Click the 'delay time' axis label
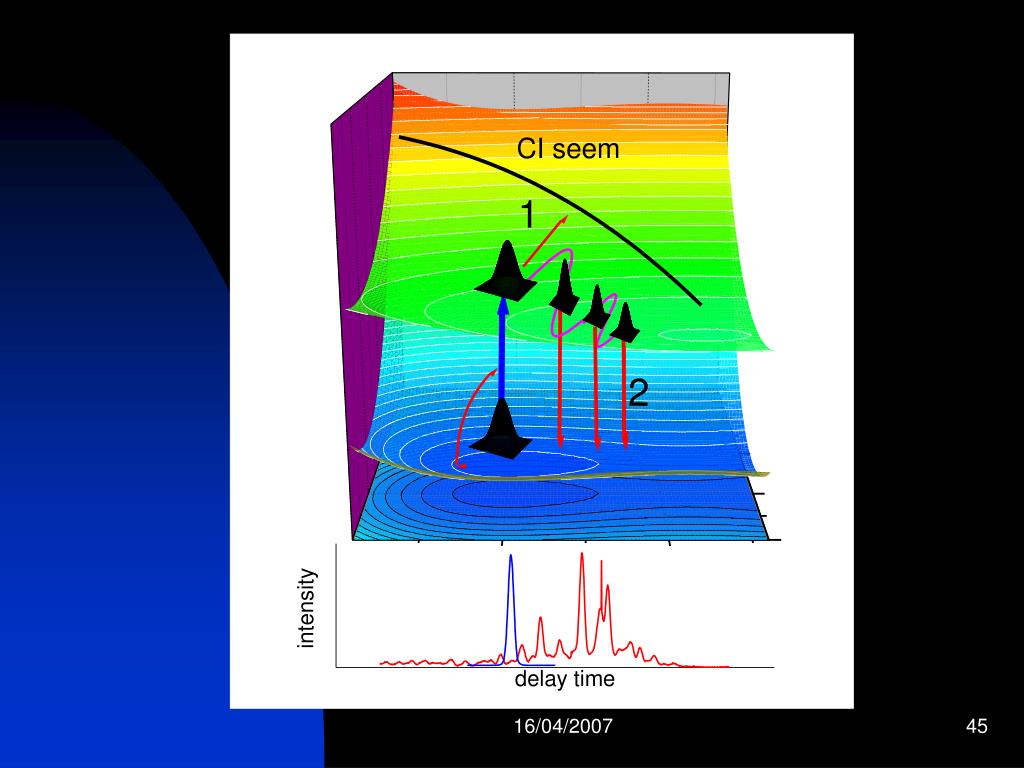The width and height of the screenshot is (1024, 768). point(564,679)
